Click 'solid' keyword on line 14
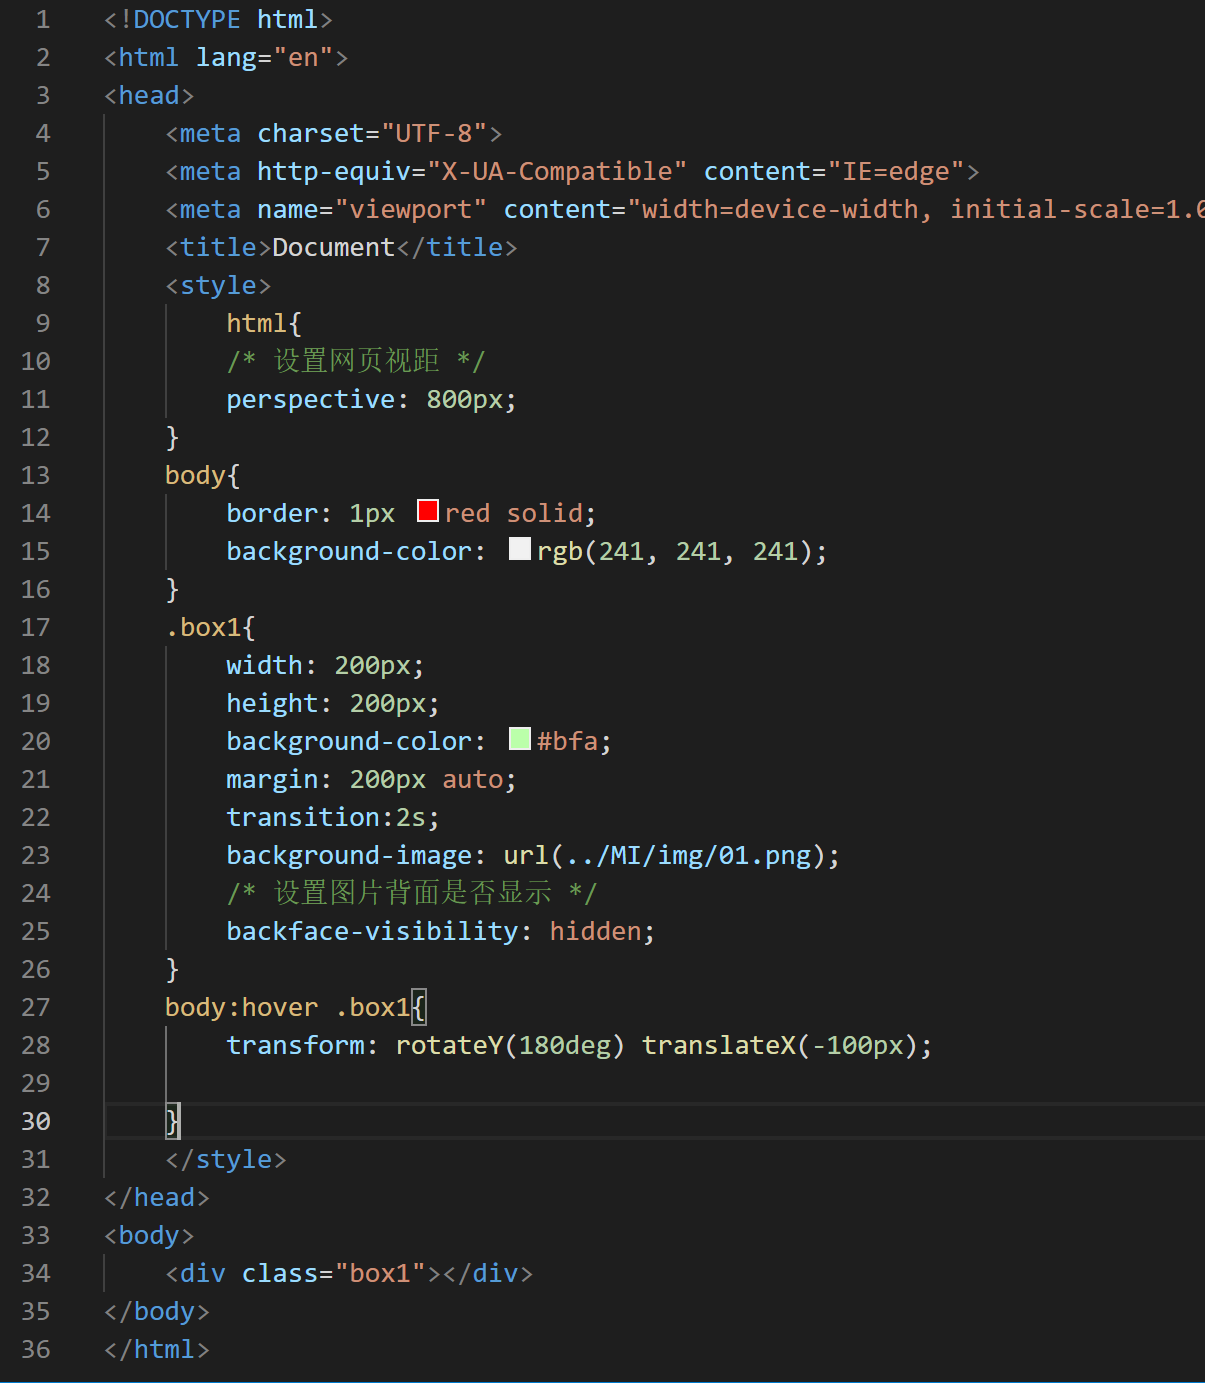Viewport: 1205px width, 1383px height. click(x=544, y=513)
